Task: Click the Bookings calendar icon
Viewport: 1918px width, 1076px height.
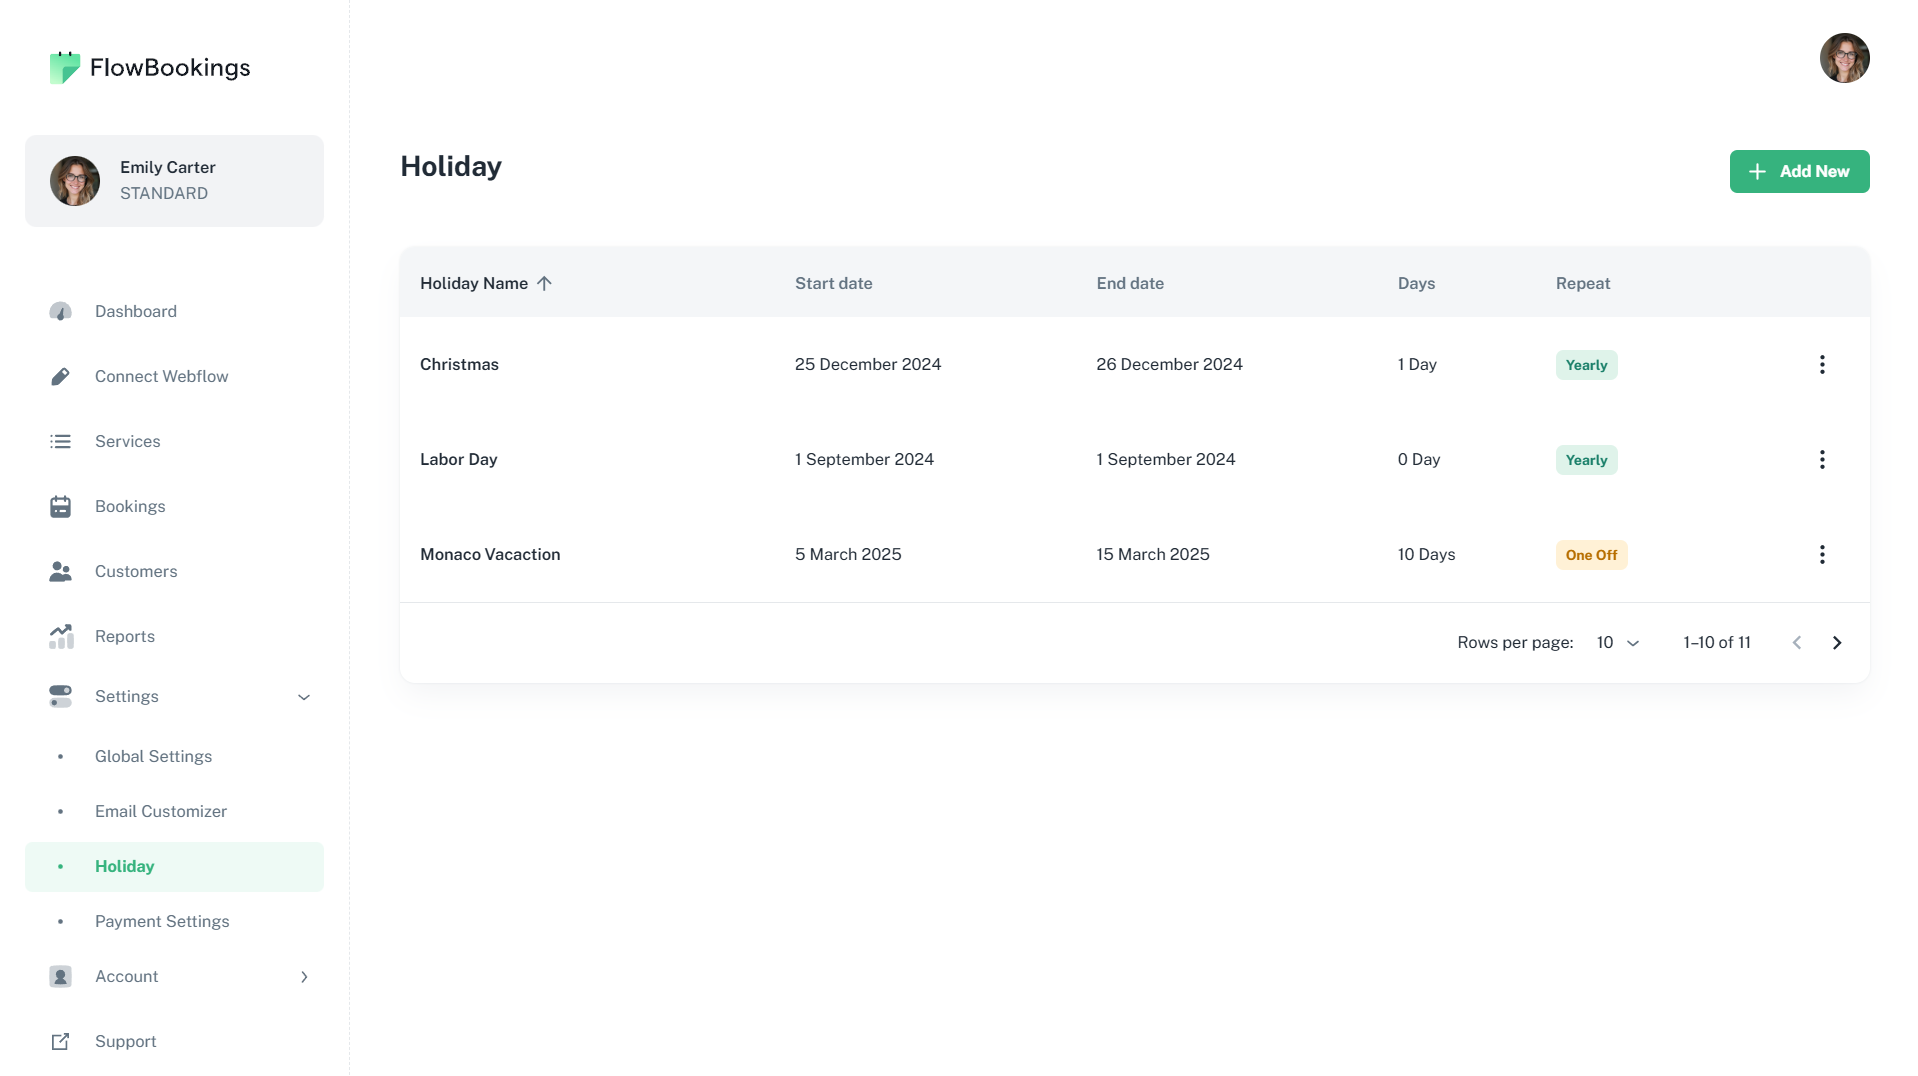Action: 60,507
